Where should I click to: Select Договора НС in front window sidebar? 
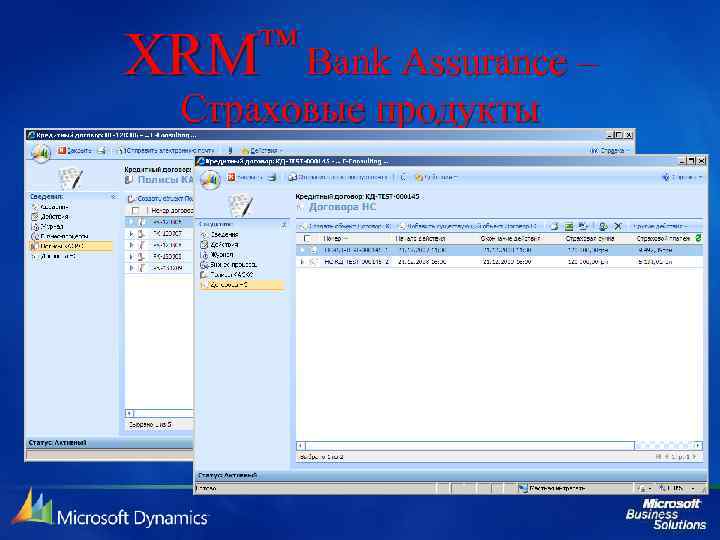pos(242,285)
